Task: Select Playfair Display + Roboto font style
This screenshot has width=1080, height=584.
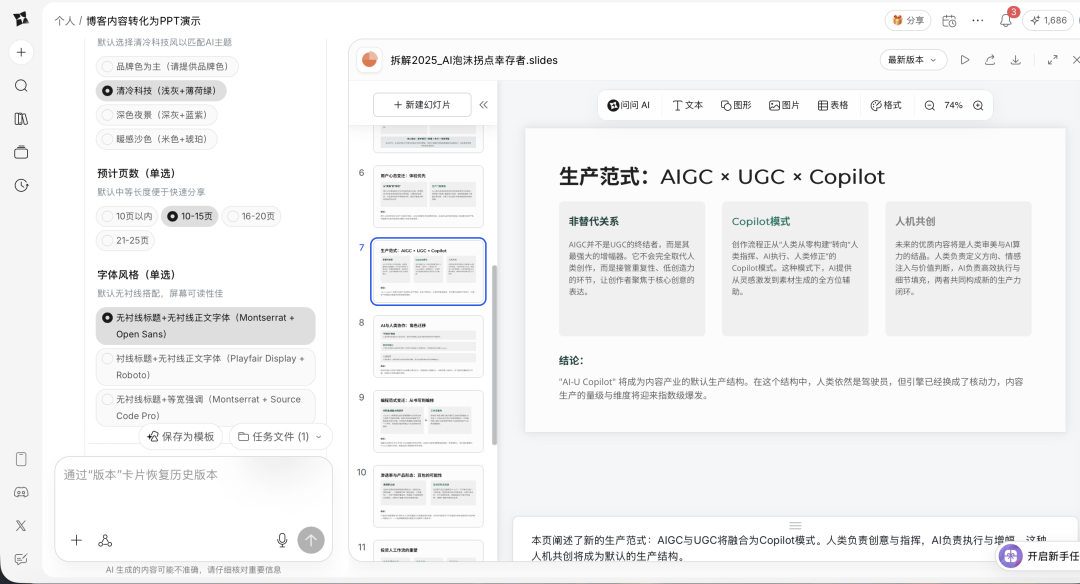Action: tap(206, 366)
